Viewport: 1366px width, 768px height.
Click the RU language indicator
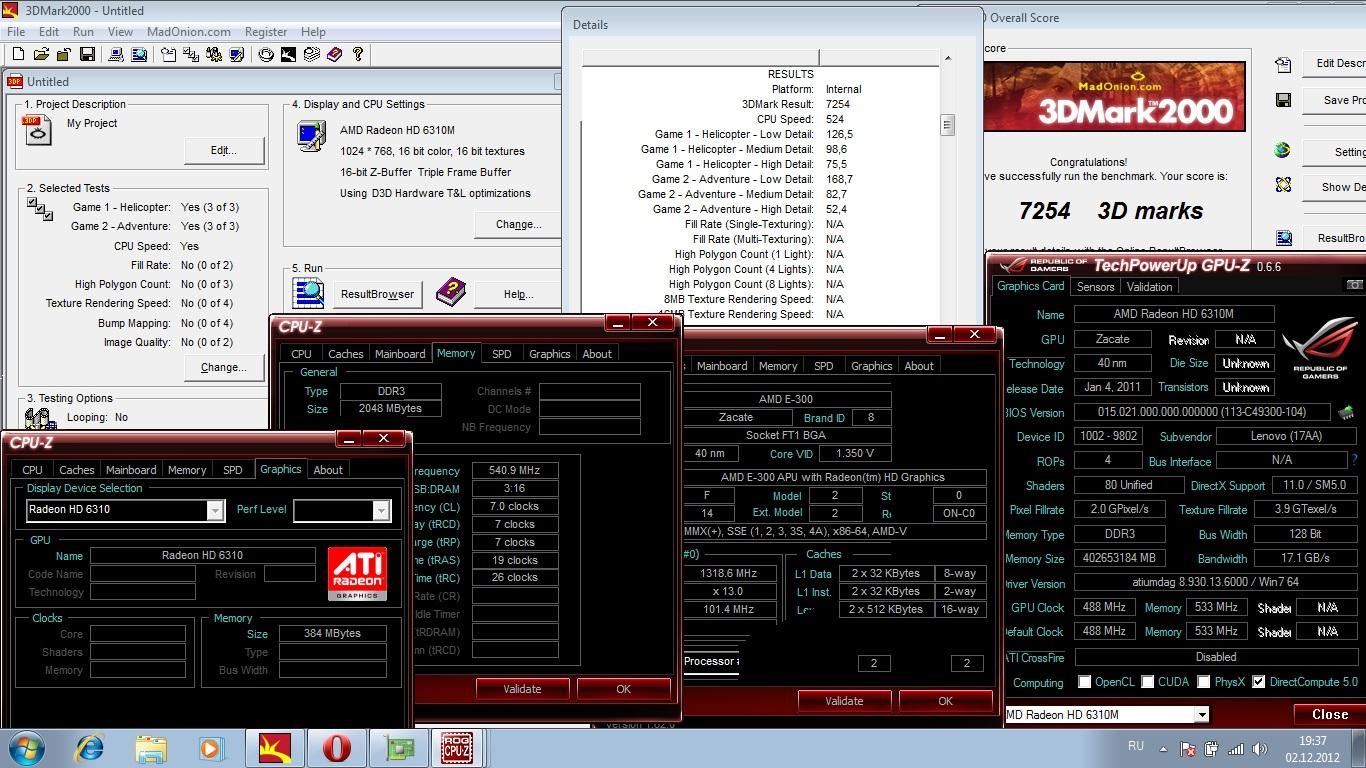(1136, 746)
